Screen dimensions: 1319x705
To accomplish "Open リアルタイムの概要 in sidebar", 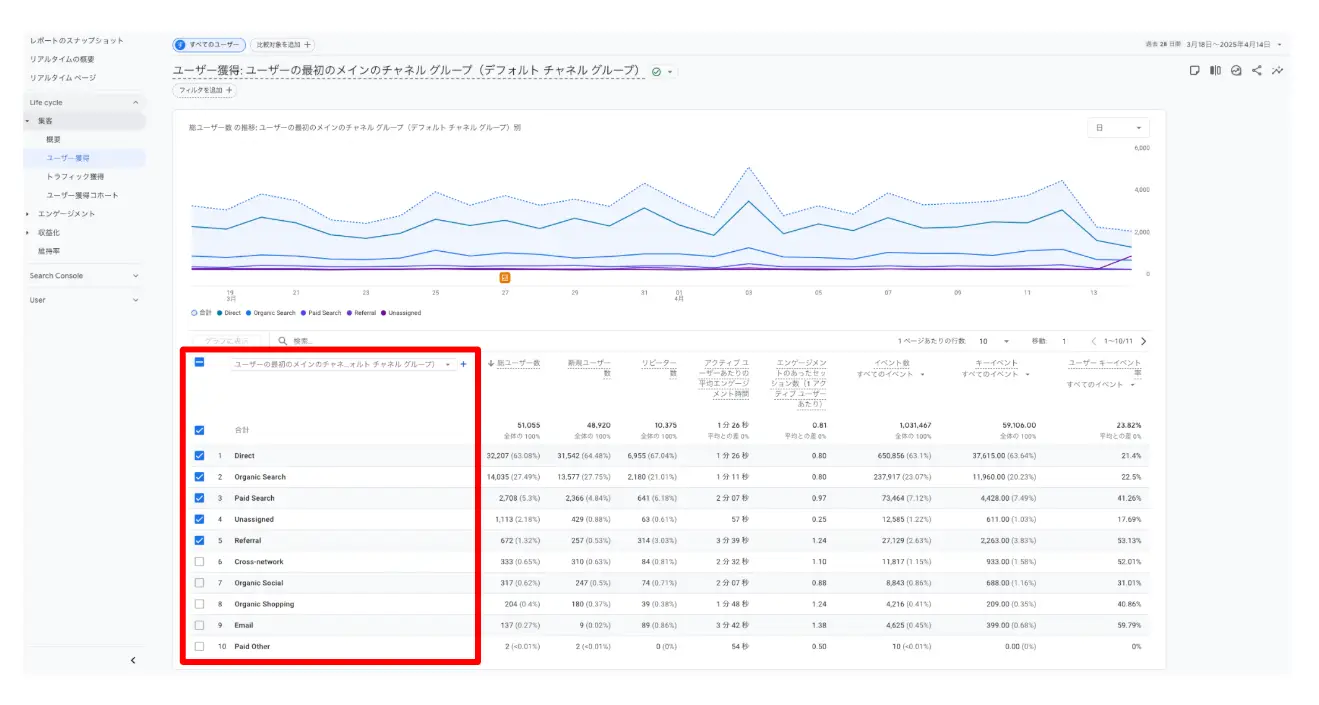I will (x=62, y=59).
